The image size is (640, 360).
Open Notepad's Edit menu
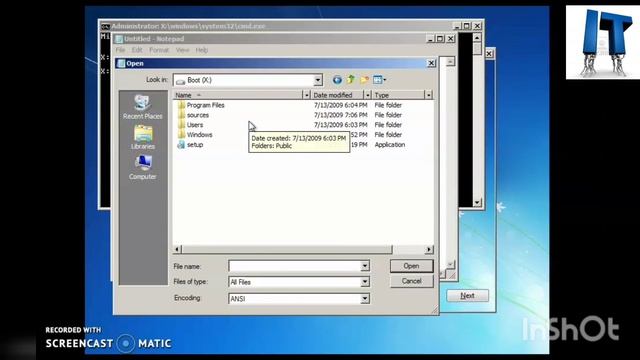coord(137,50)
